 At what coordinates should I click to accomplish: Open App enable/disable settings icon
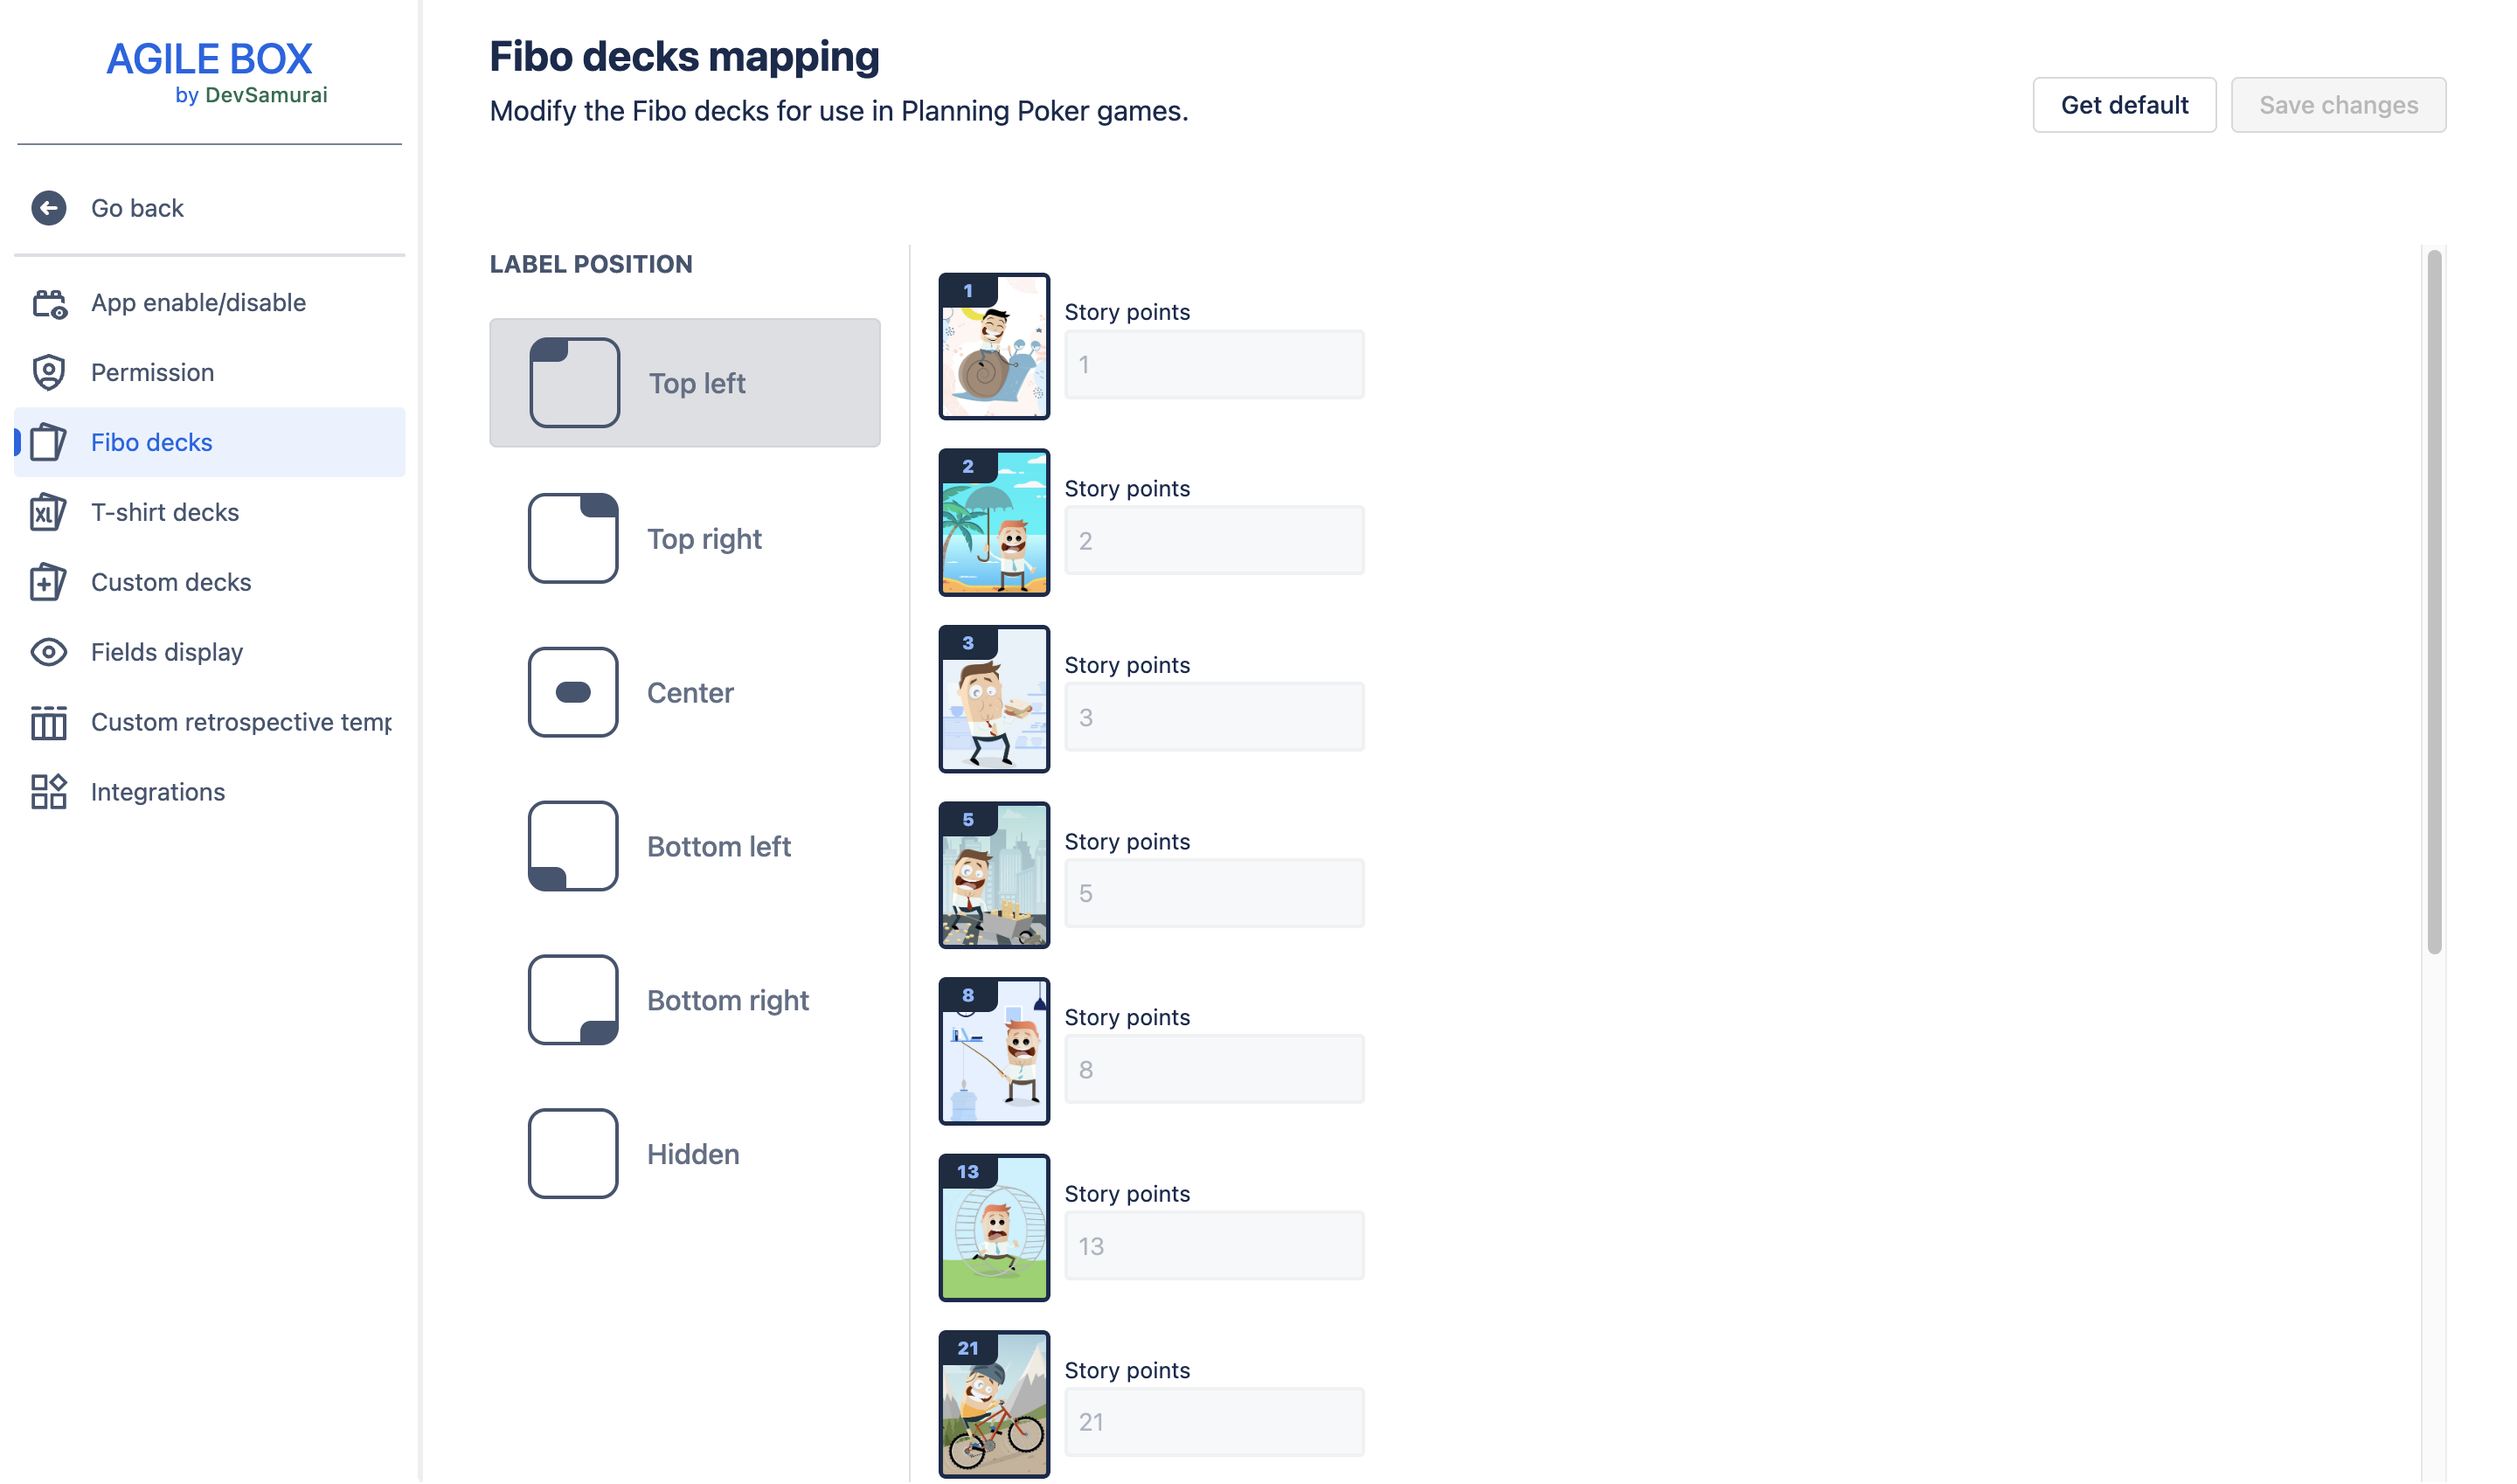48,303
